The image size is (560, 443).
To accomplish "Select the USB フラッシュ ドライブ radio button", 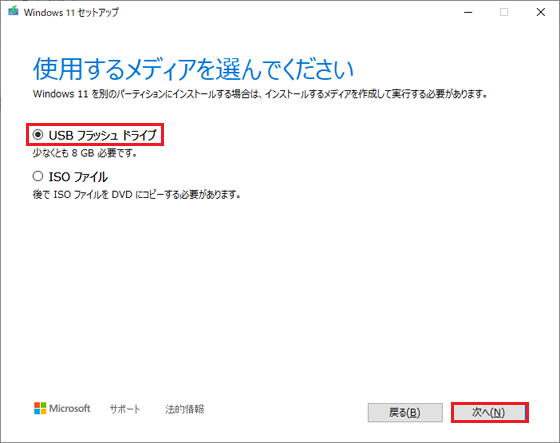I will (x=38, y=135).
